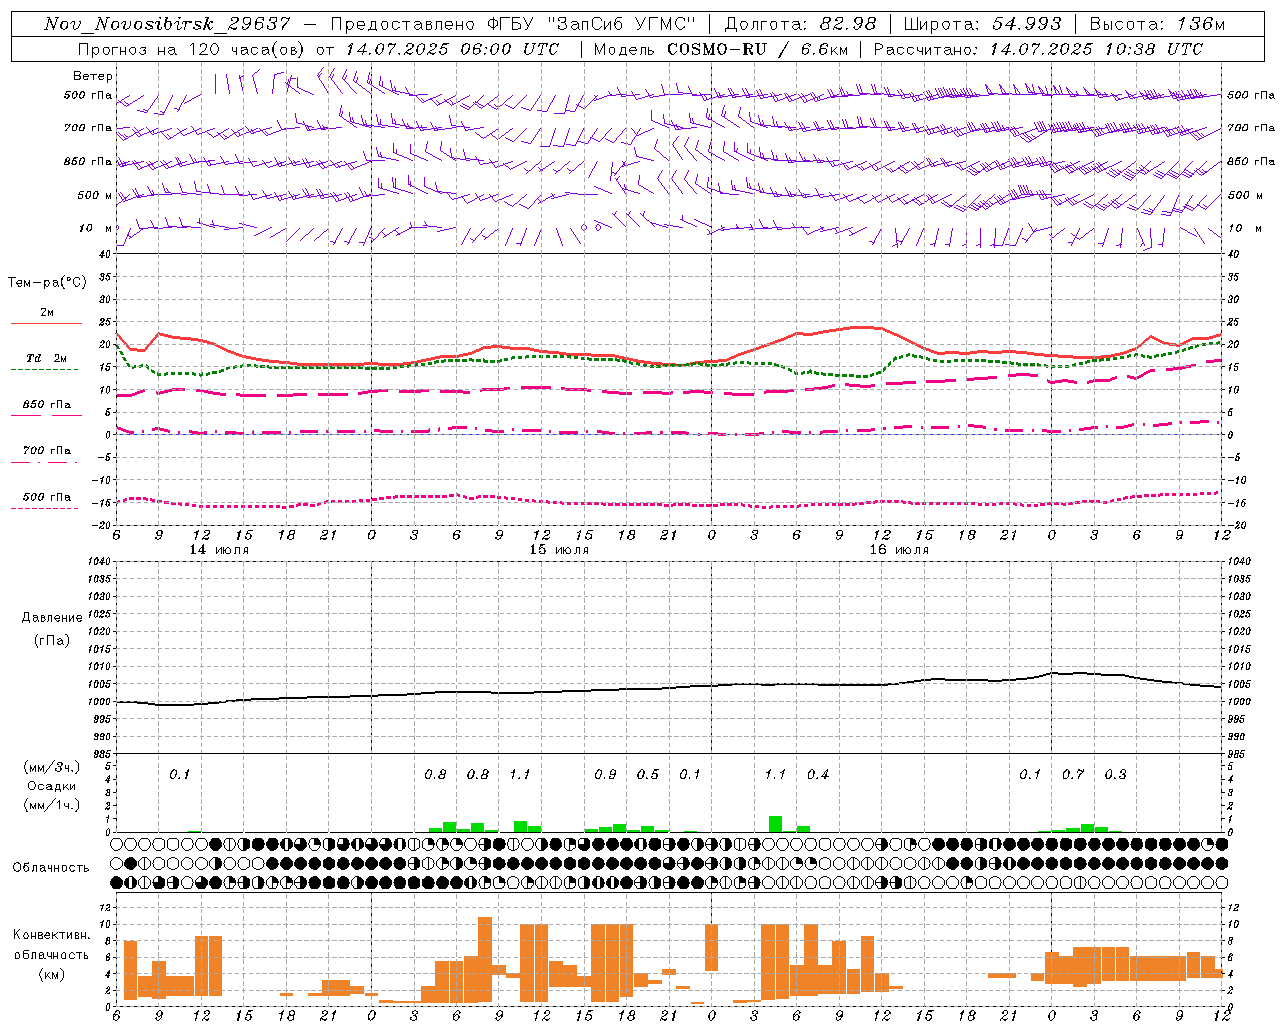Click the dashed legend line under Td 2м
1280x1024 pixels.
coord(45,370)
